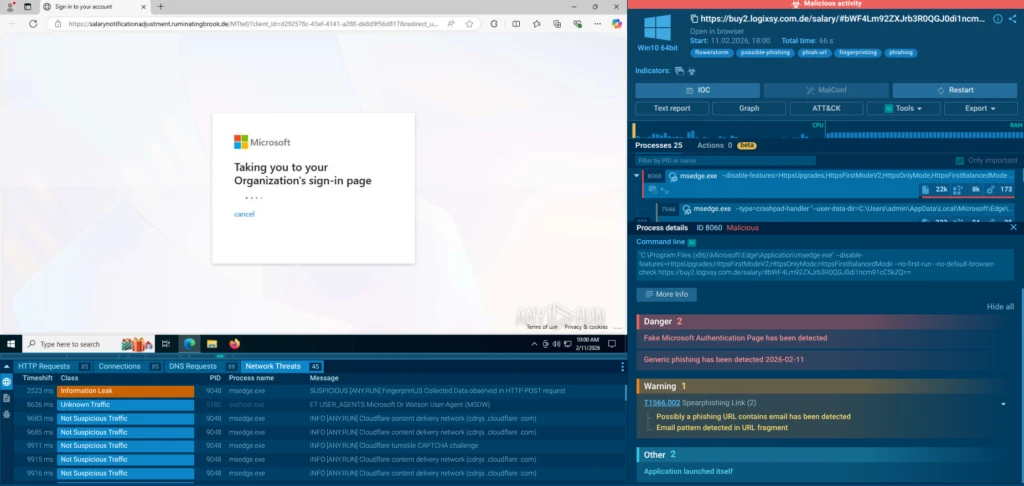The width and height of the screenshot is (1024, 486).
Task: Switch to the HTTP Requests tab
Action: 44,366
